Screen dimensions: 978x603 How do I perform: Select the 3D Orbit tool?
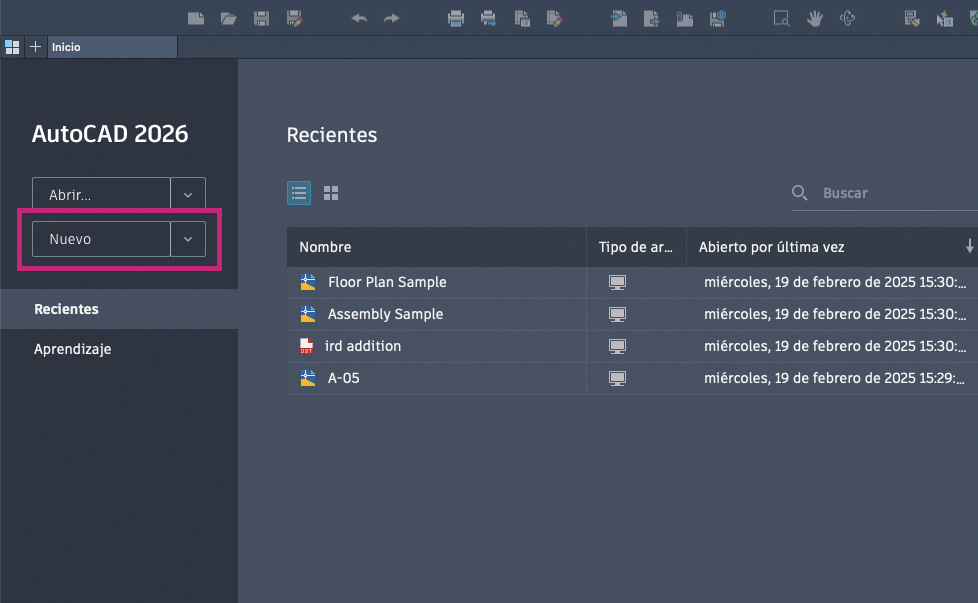[847, 19]
